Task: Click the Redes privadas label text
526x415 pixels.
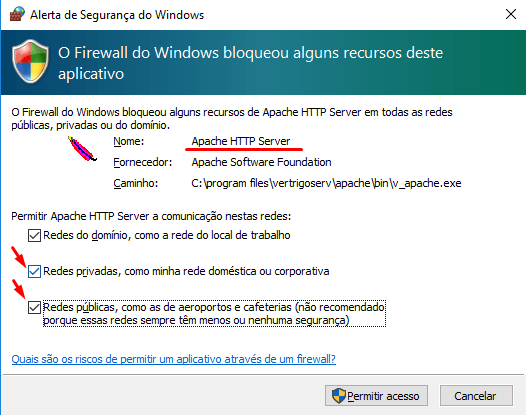Action: pos(186,271)
